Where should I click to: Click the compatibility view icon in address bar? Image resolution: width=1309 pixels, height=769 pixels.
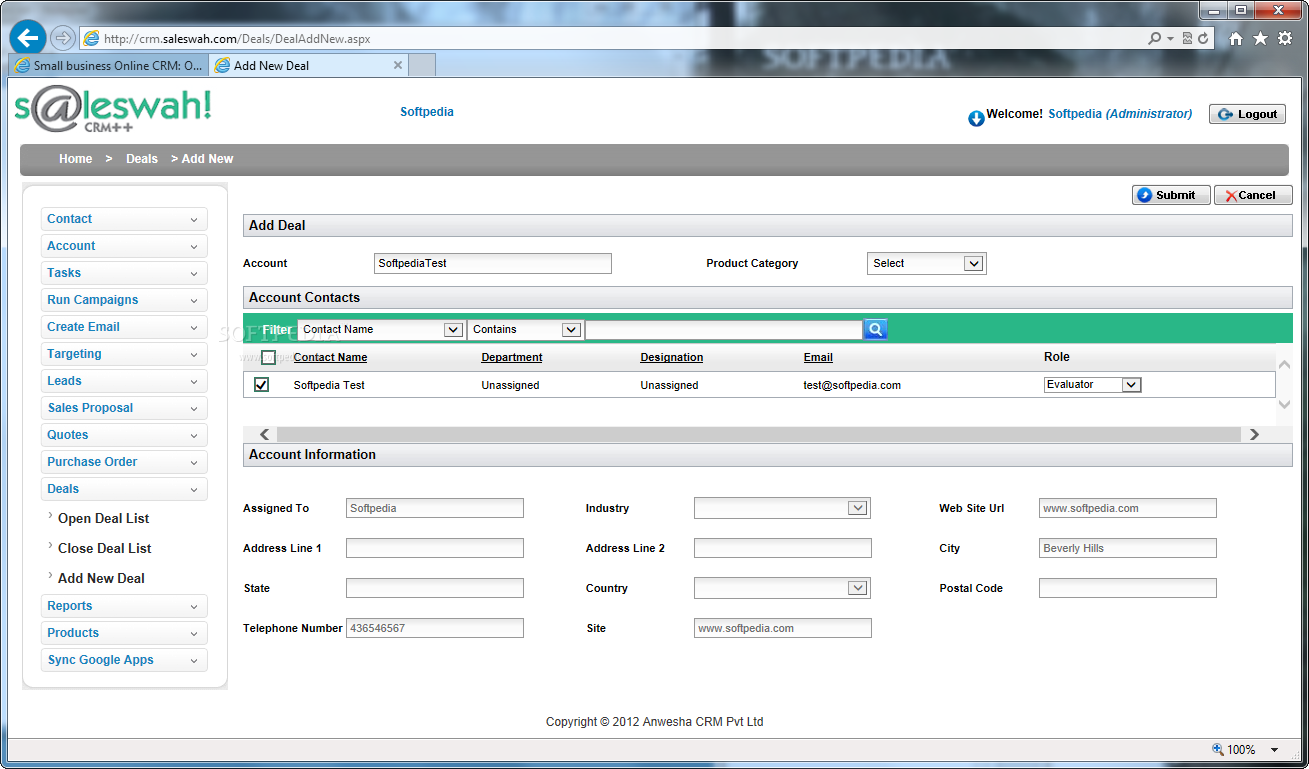[x=1187, y=39]
